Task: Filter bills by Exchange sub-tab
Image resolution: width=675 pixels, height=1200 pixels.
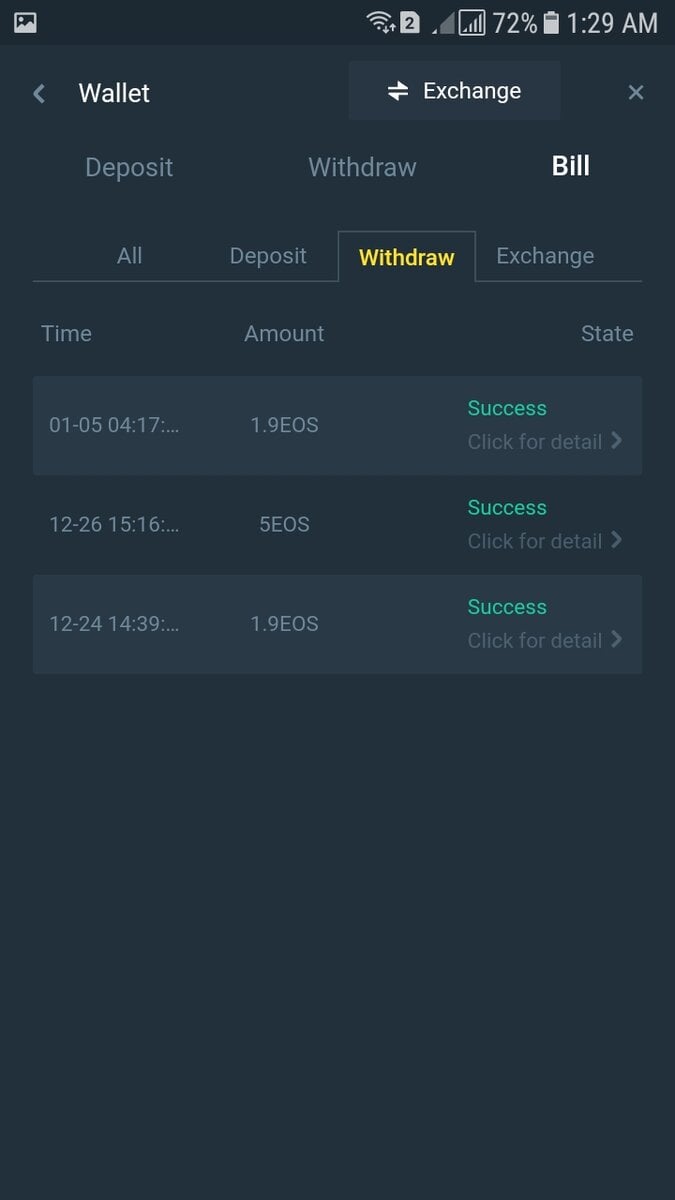Action: coord(545,256)
